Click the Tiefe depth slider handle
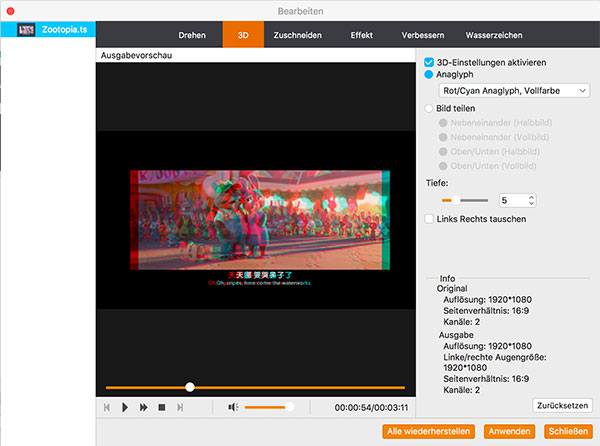The image size is (600, 446). [x=456, y=200]
